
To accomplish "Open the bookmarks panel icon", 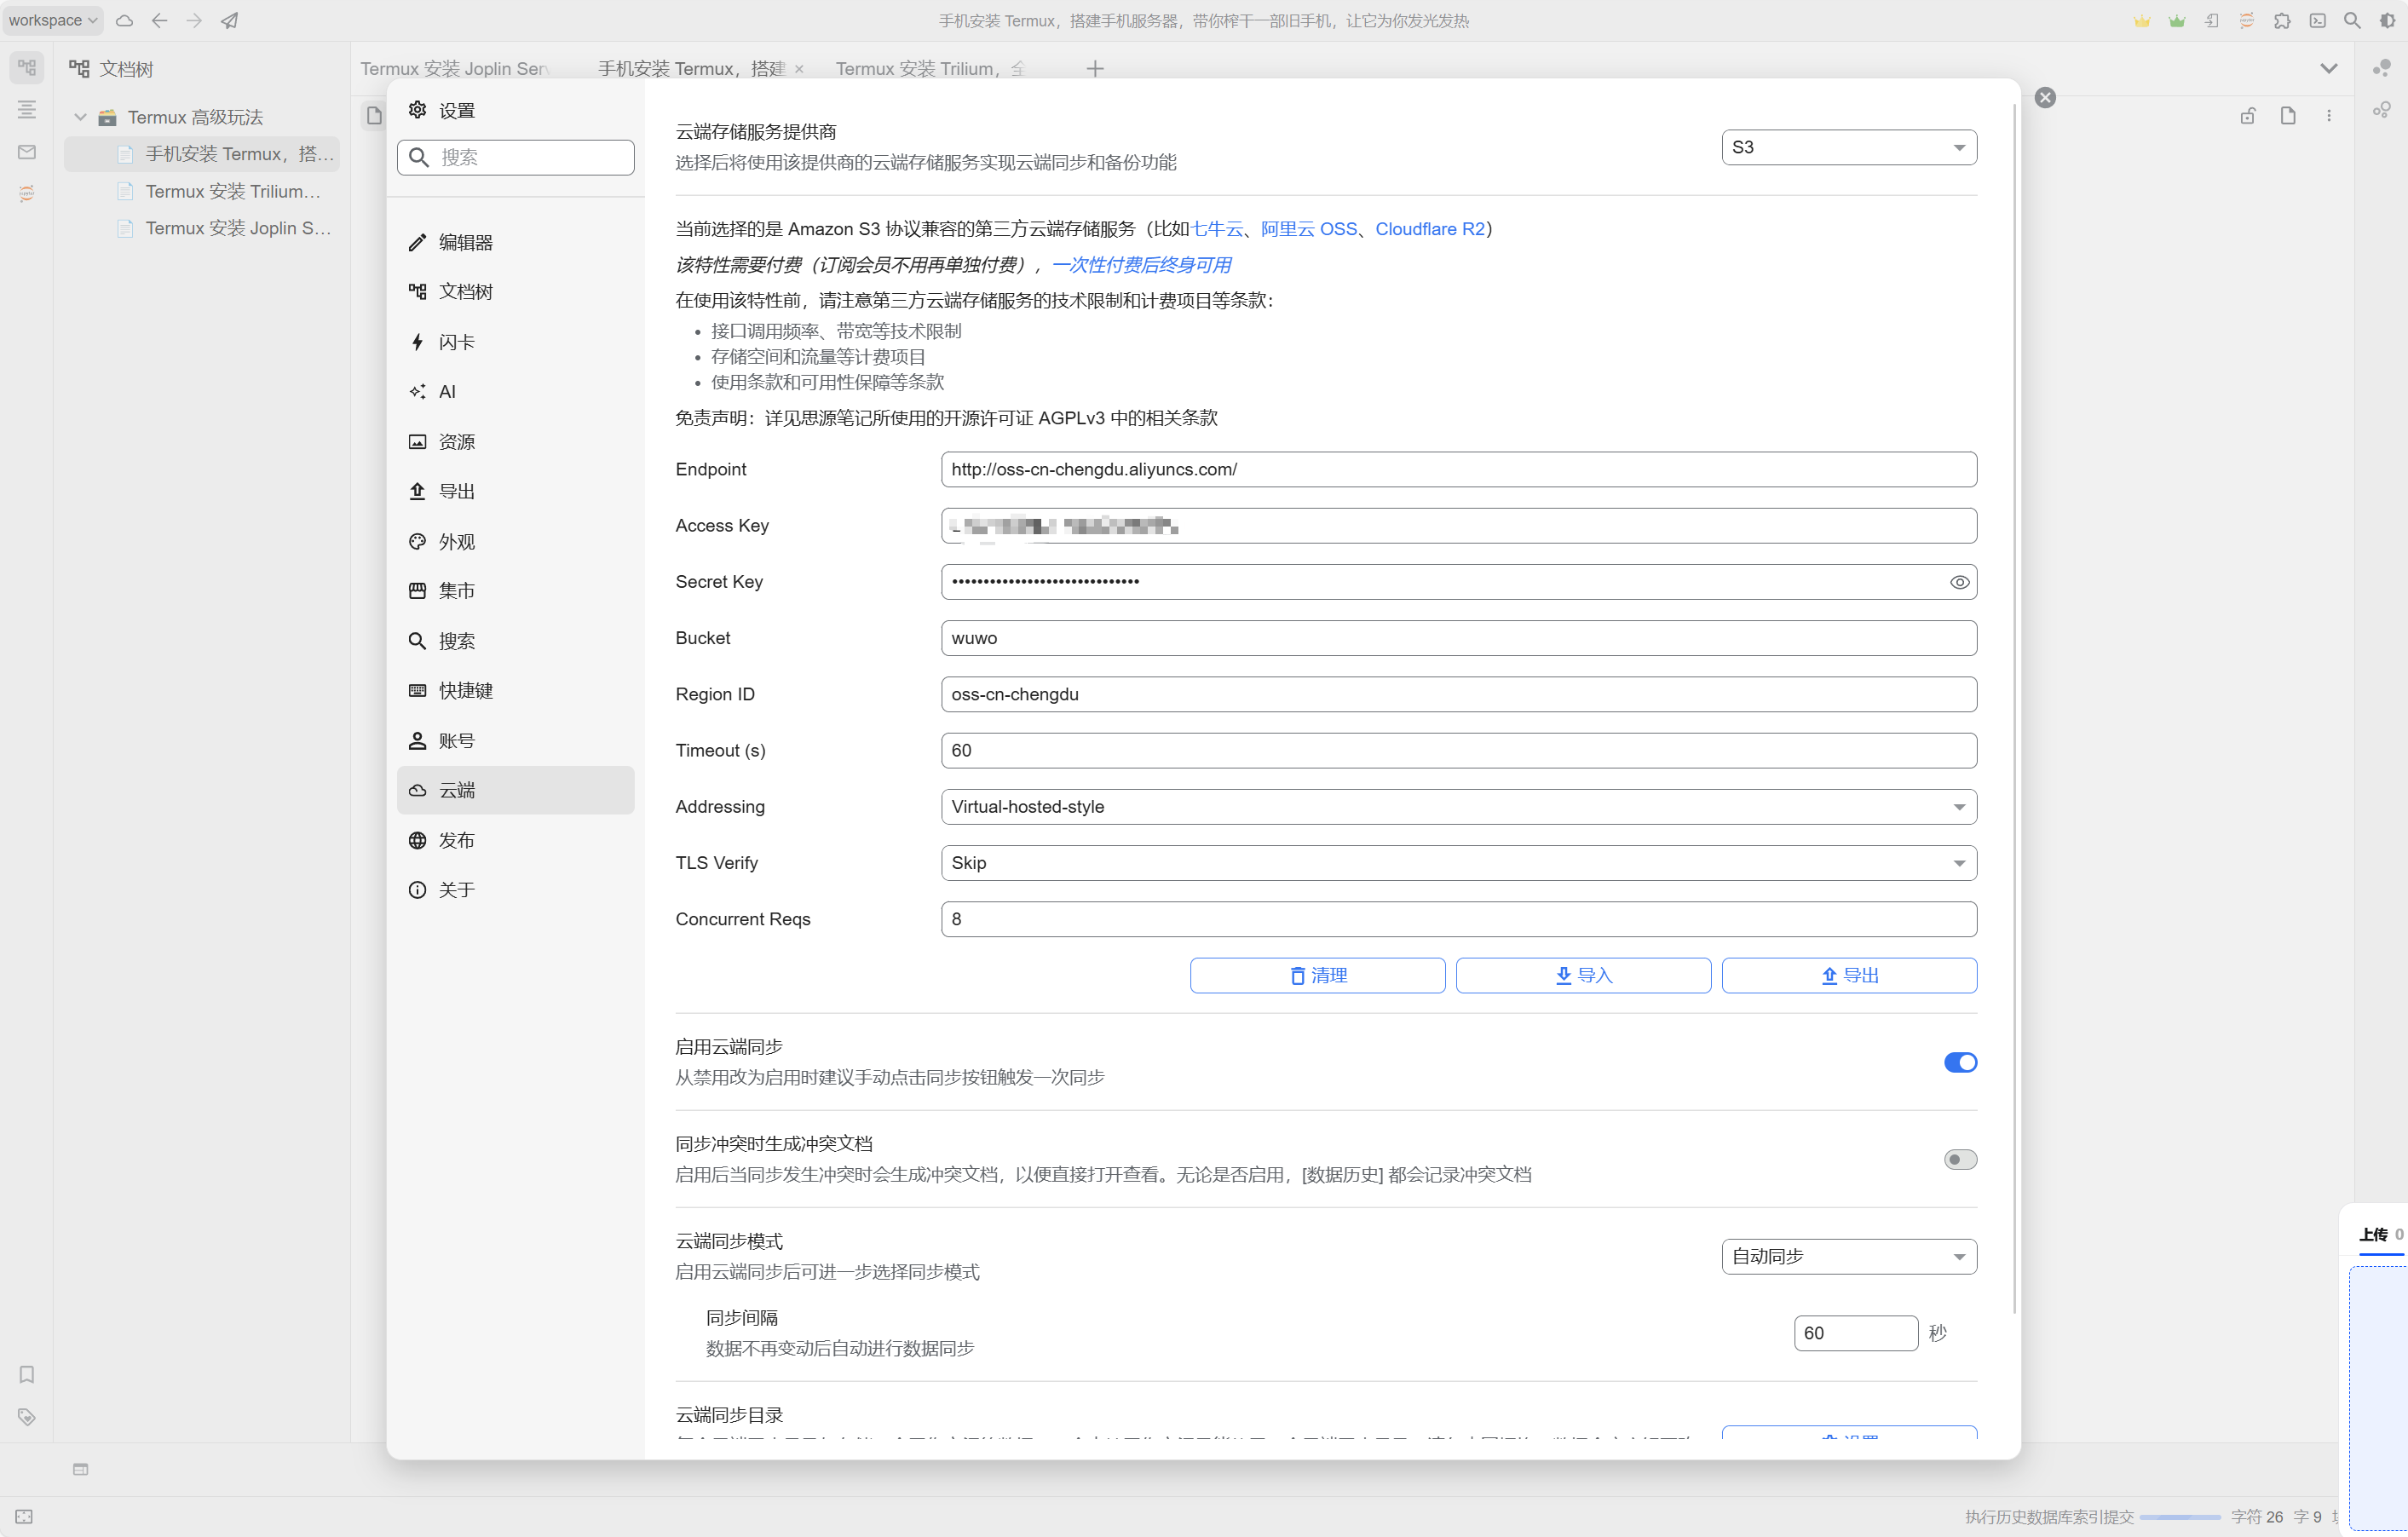I will 26,1374.
